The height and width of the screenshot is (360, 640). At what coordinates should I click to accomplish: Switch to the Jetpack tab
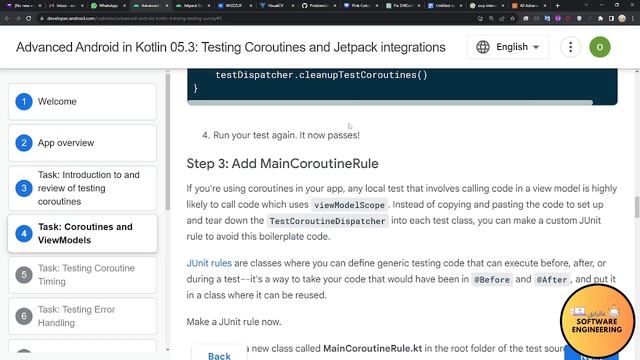coord(193,6)
